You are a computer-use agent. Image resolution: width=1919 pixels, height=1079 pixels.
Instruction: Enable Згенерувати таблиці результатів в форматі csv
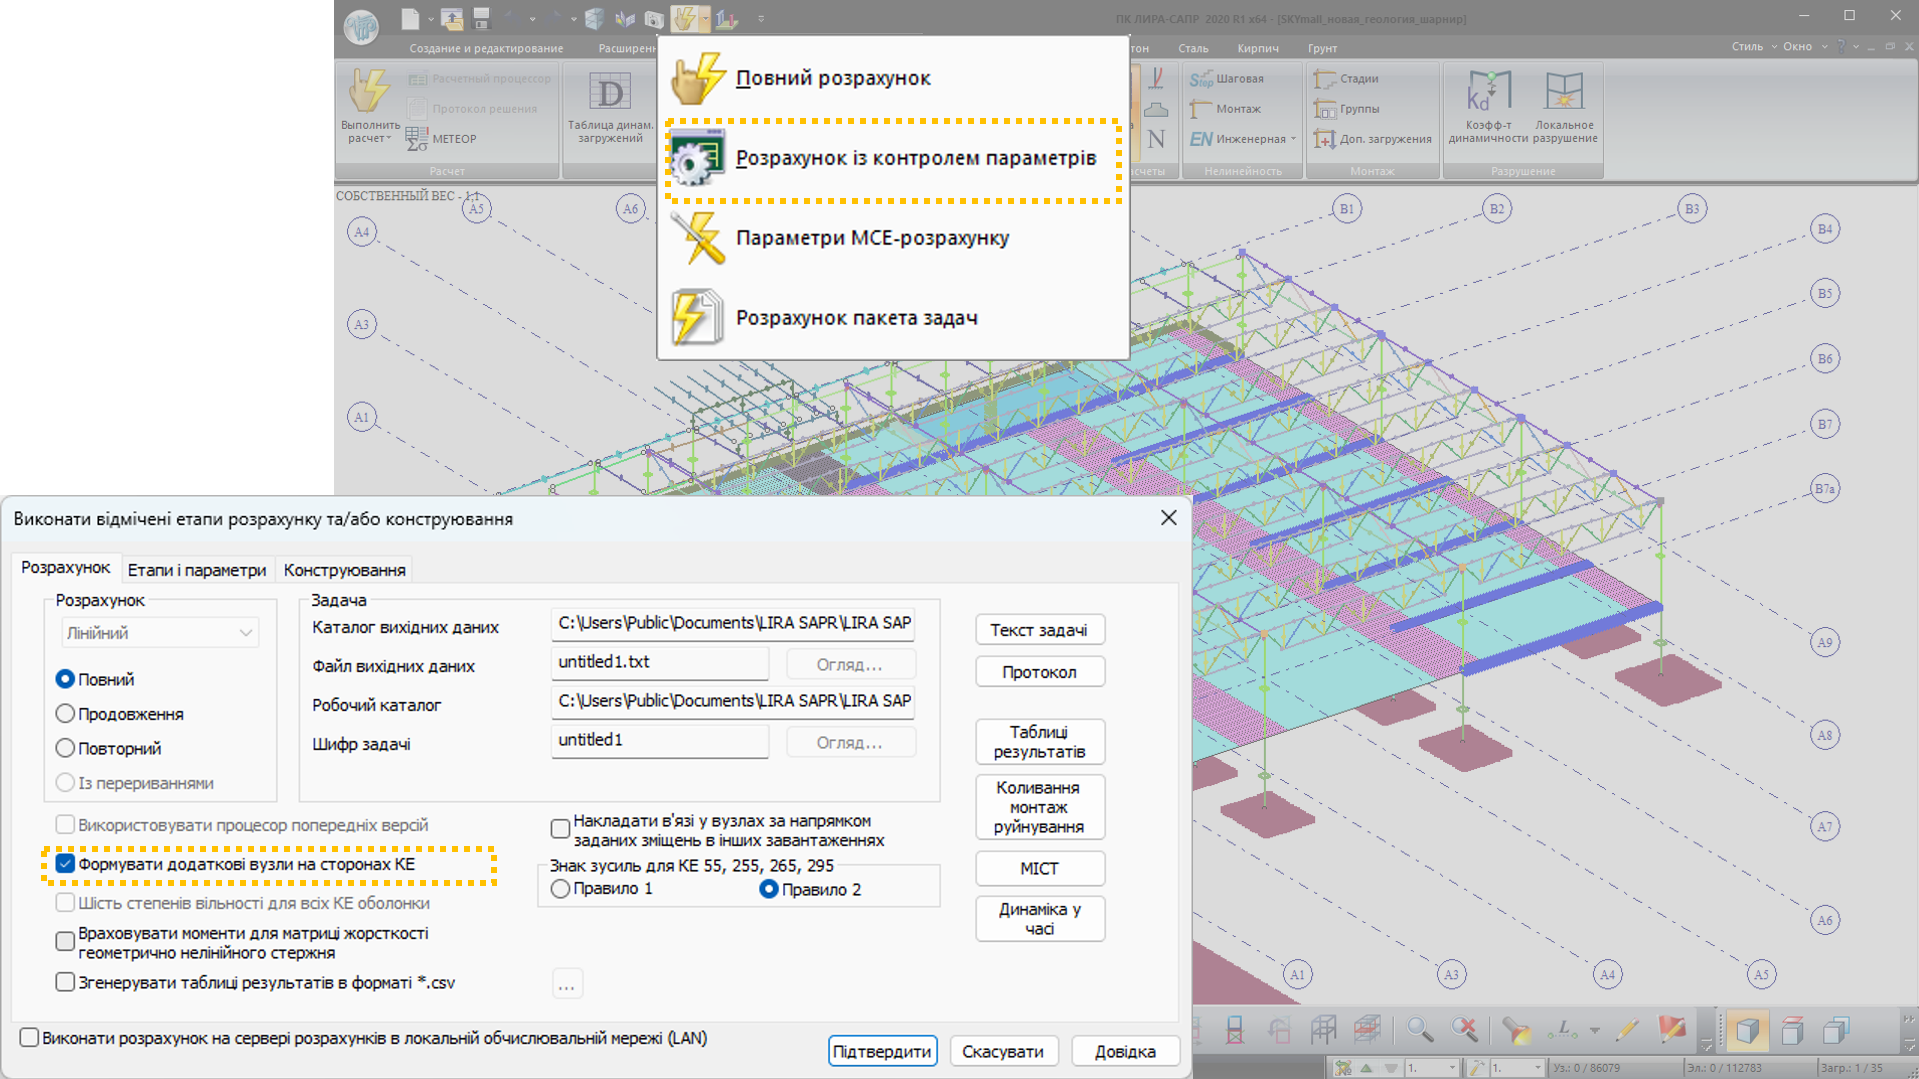66,982
